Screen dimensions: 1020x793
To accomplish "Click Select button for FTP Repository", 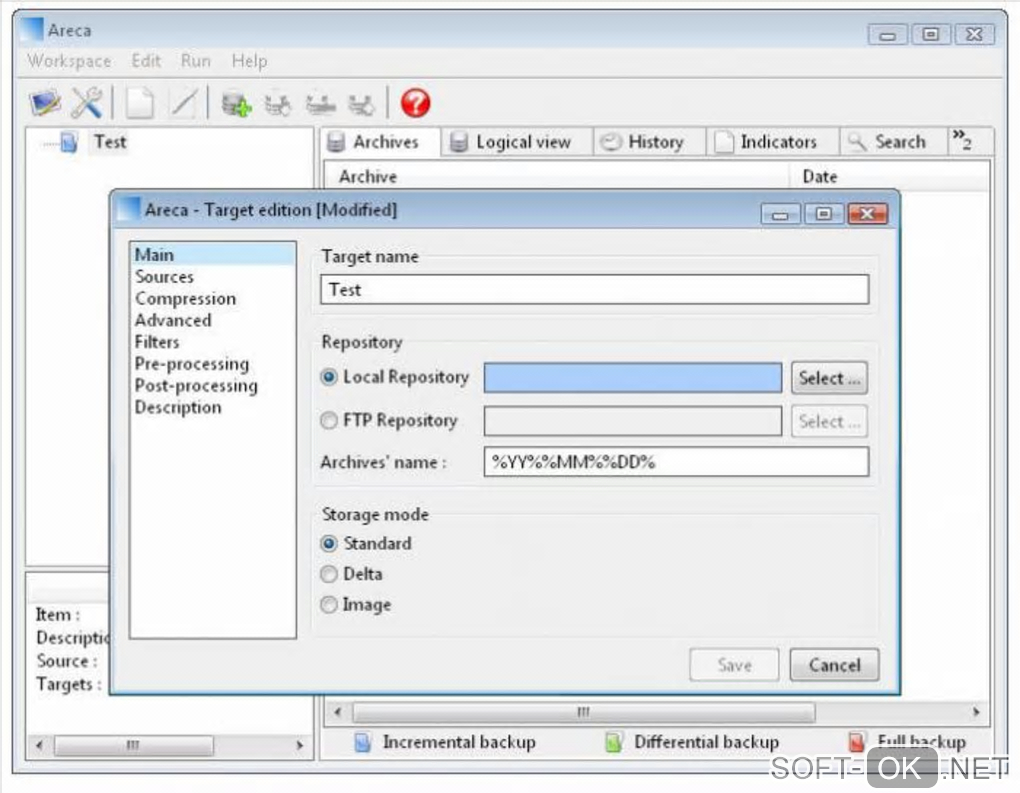I will pos(829,422).
